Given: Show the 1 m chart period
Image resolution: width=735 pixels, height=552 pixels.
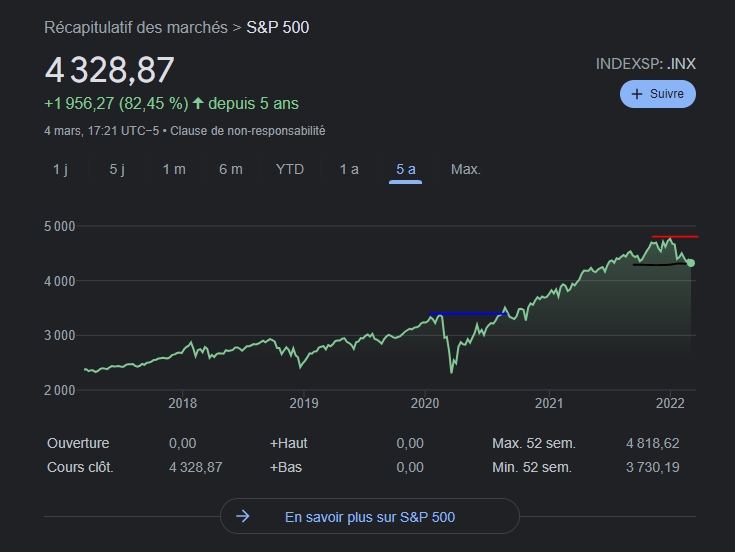Looking at the screenshot, I should point(174,169).
